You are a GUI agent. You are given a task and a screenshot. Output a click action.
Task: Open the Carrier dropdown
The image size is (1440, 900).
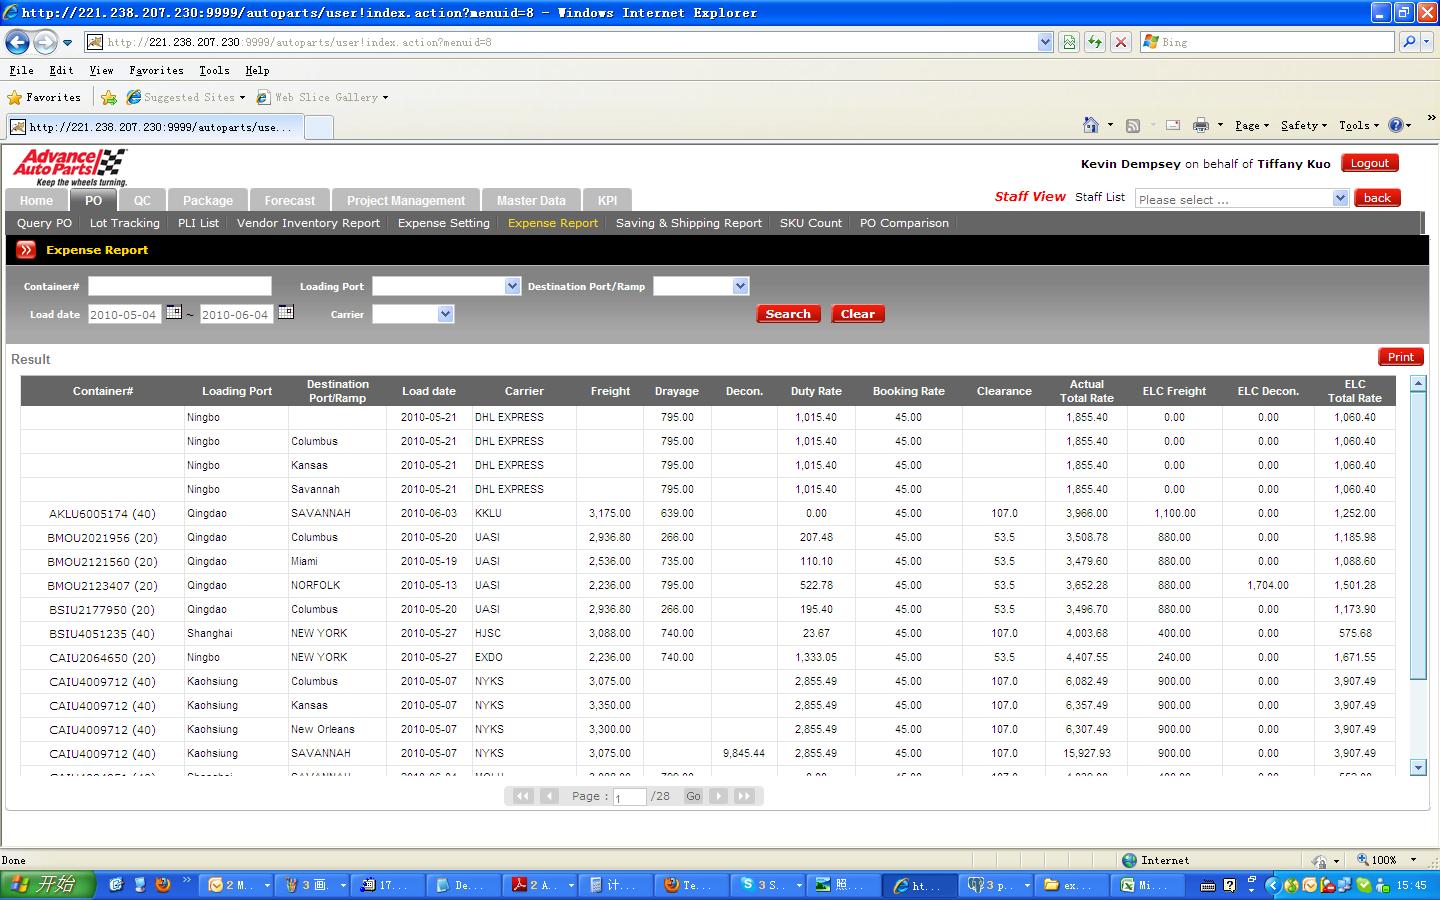tap(446, 314)
